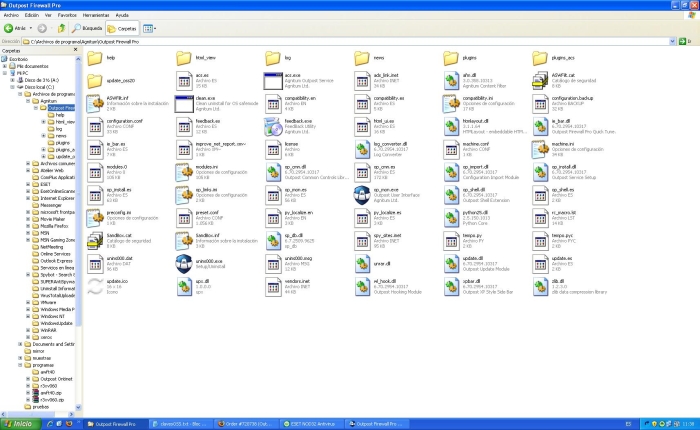Open the Atrás history dropdown arrow
This screenshot has width=700, height=430.
point(31,28)
